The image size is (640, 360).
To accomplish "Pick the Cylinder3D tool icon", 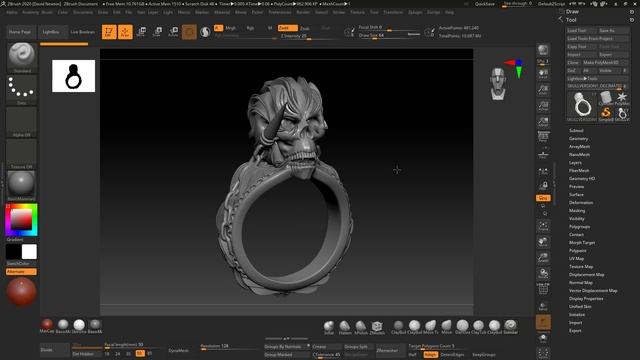I will coord(606,98).
